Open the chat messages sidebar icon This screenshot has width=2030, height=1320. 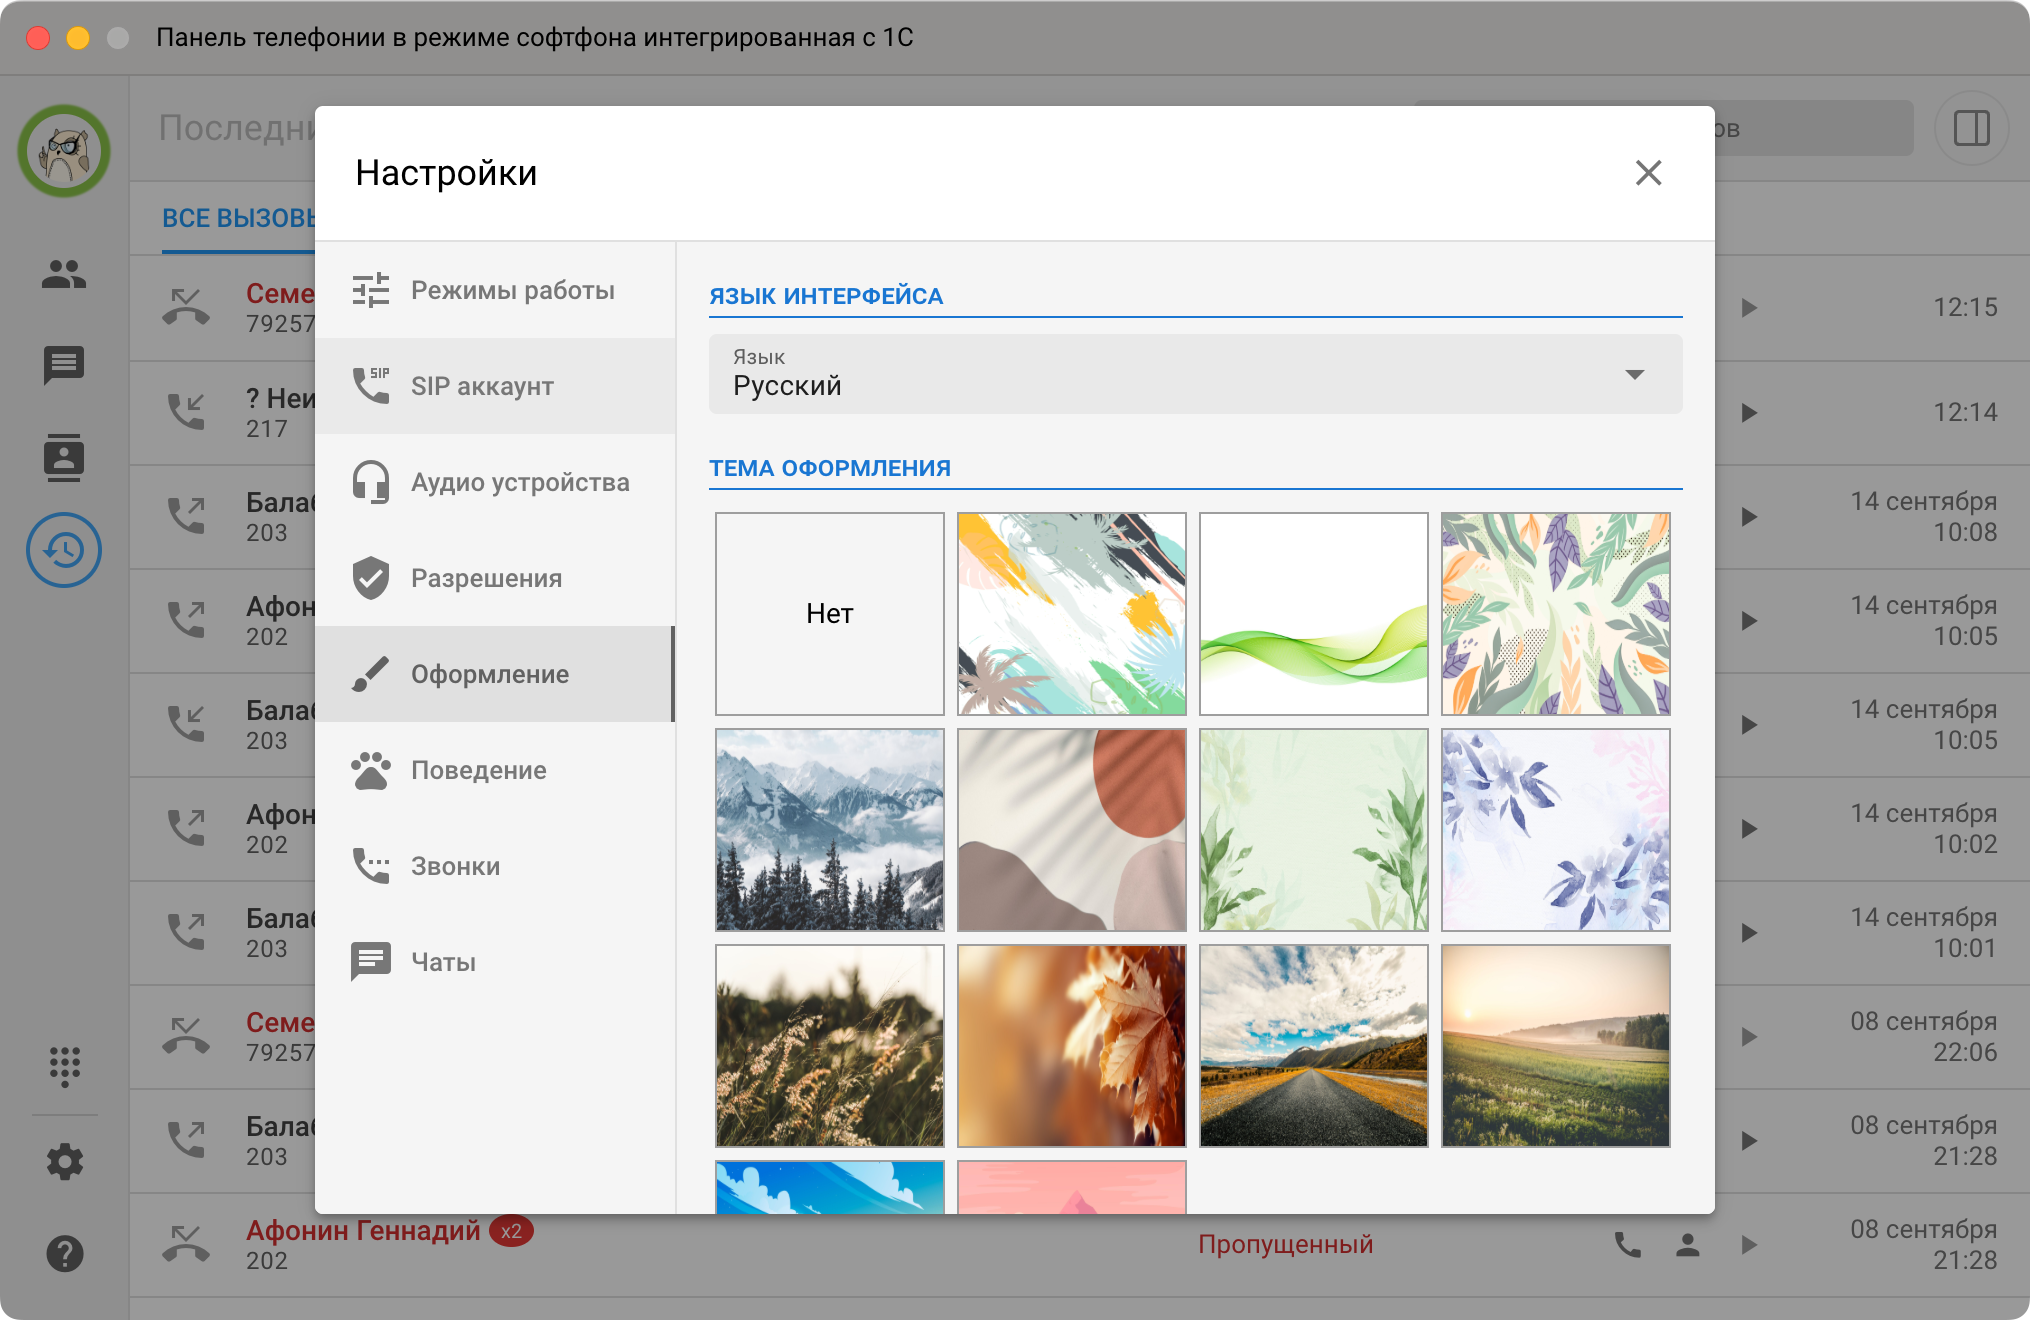pos(64,365)
